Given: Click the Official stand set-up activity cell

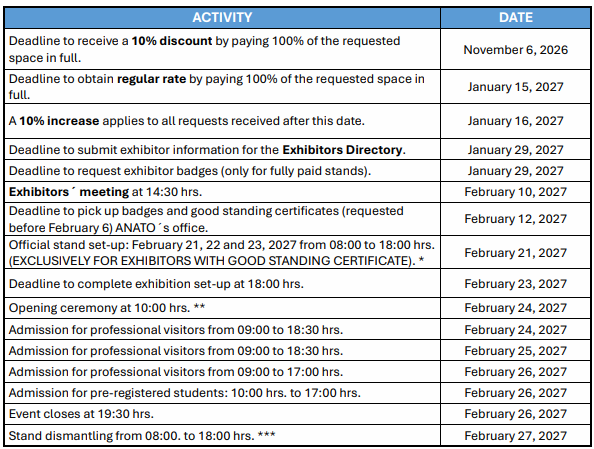Looking at the screenshot, I should (x=222, y=252).
